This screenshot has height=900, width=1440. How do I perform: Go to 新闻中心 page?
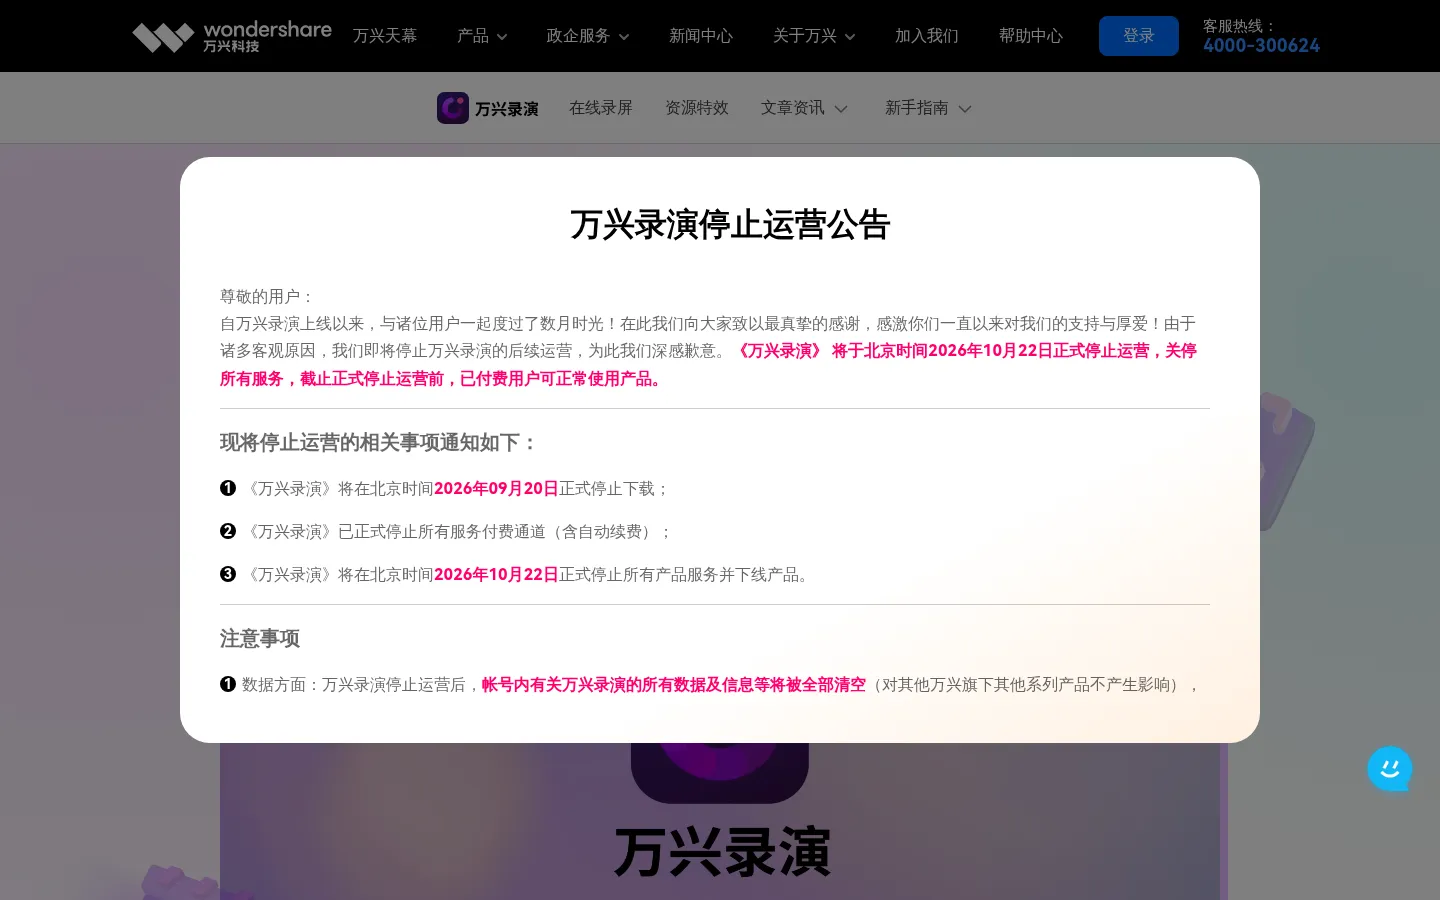click(701, 36)
